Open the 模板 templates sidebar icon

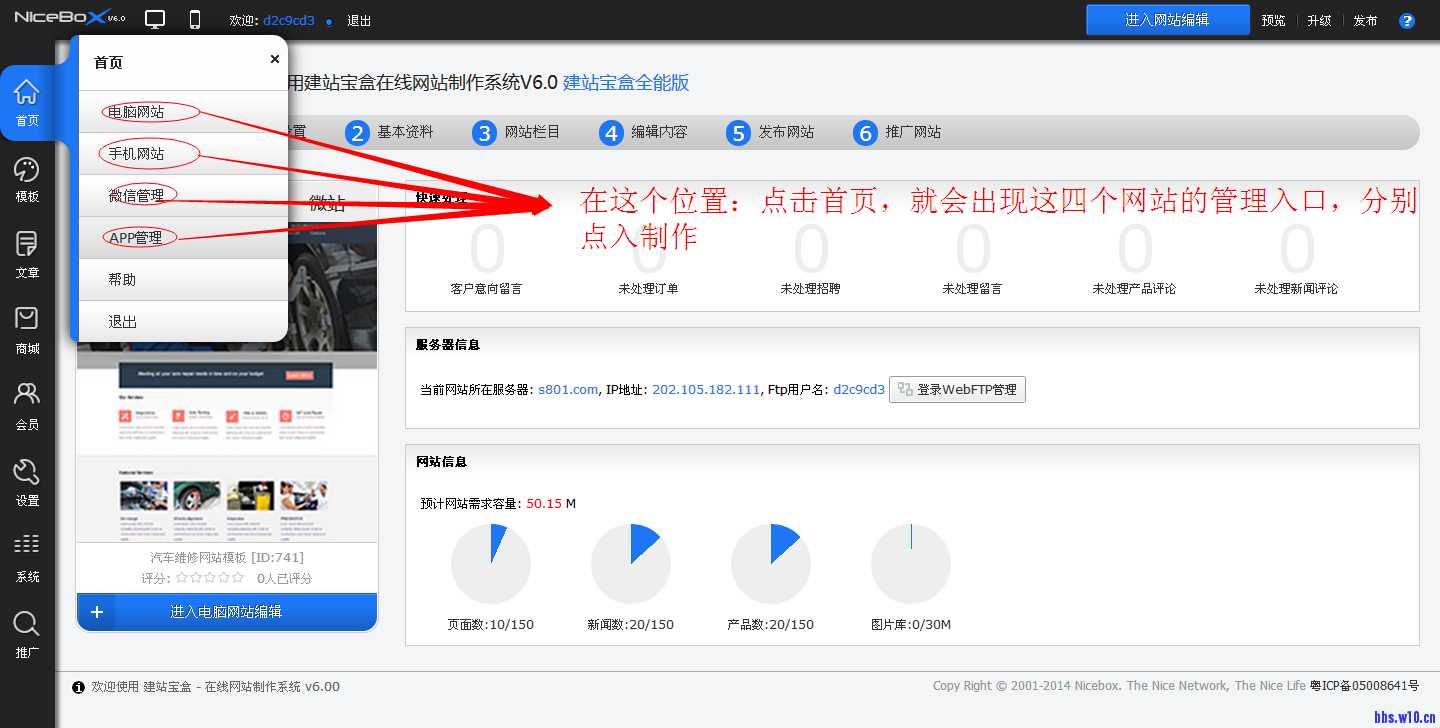[x=27, y=180]
